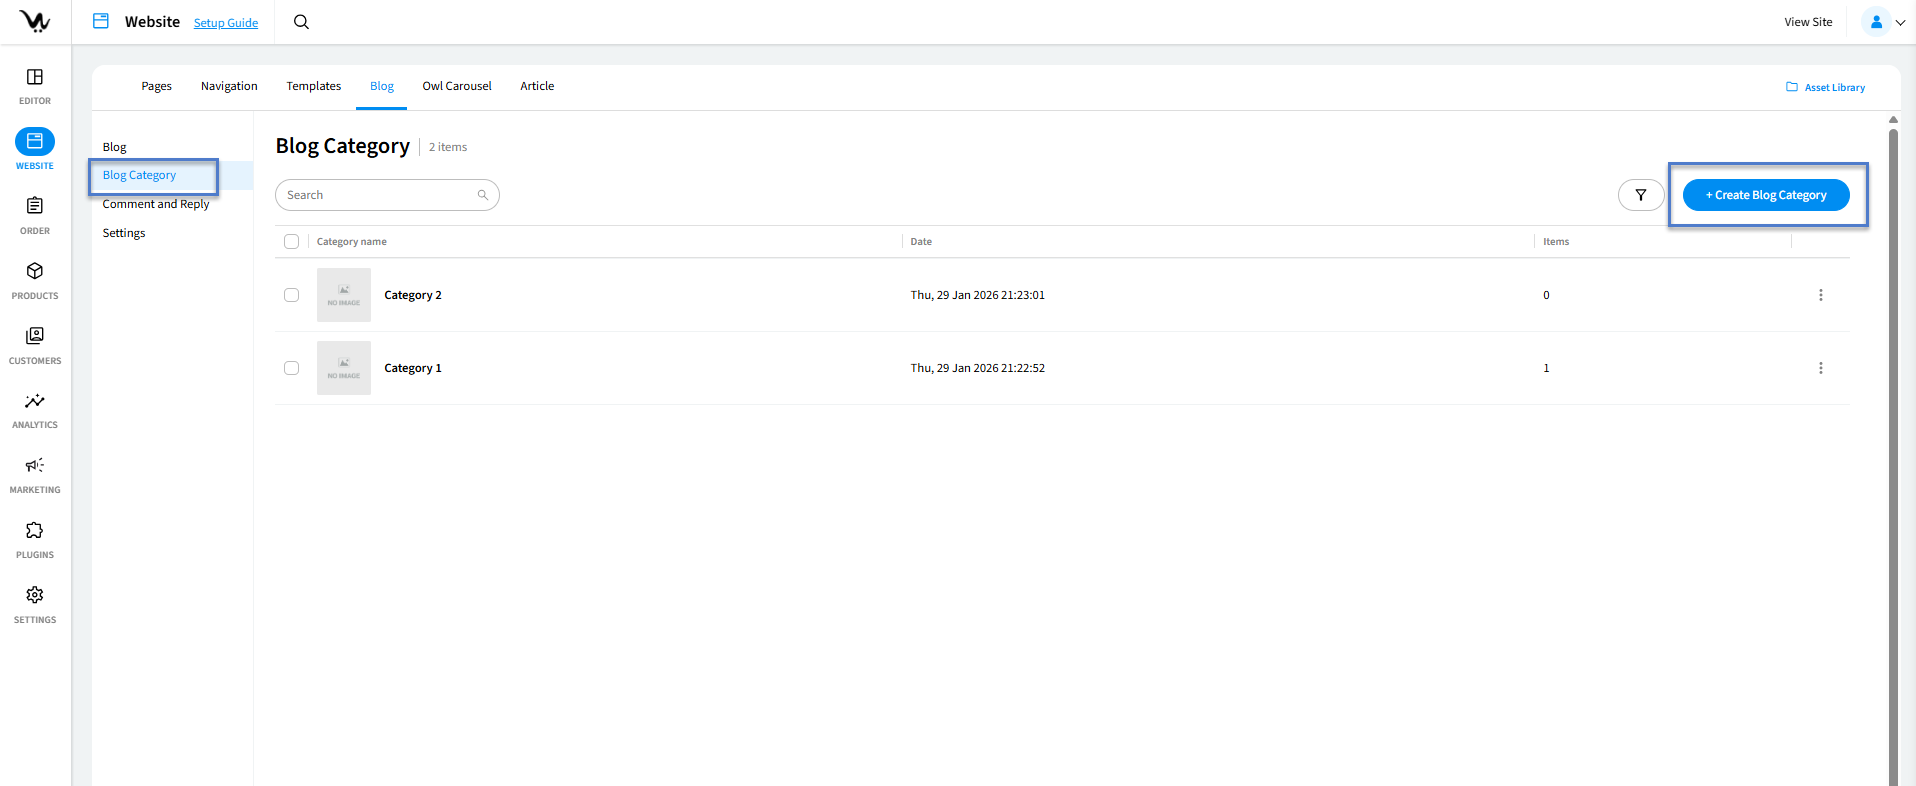
Task: Tick the checkbox for Category 1
Action: pos(292,368)
